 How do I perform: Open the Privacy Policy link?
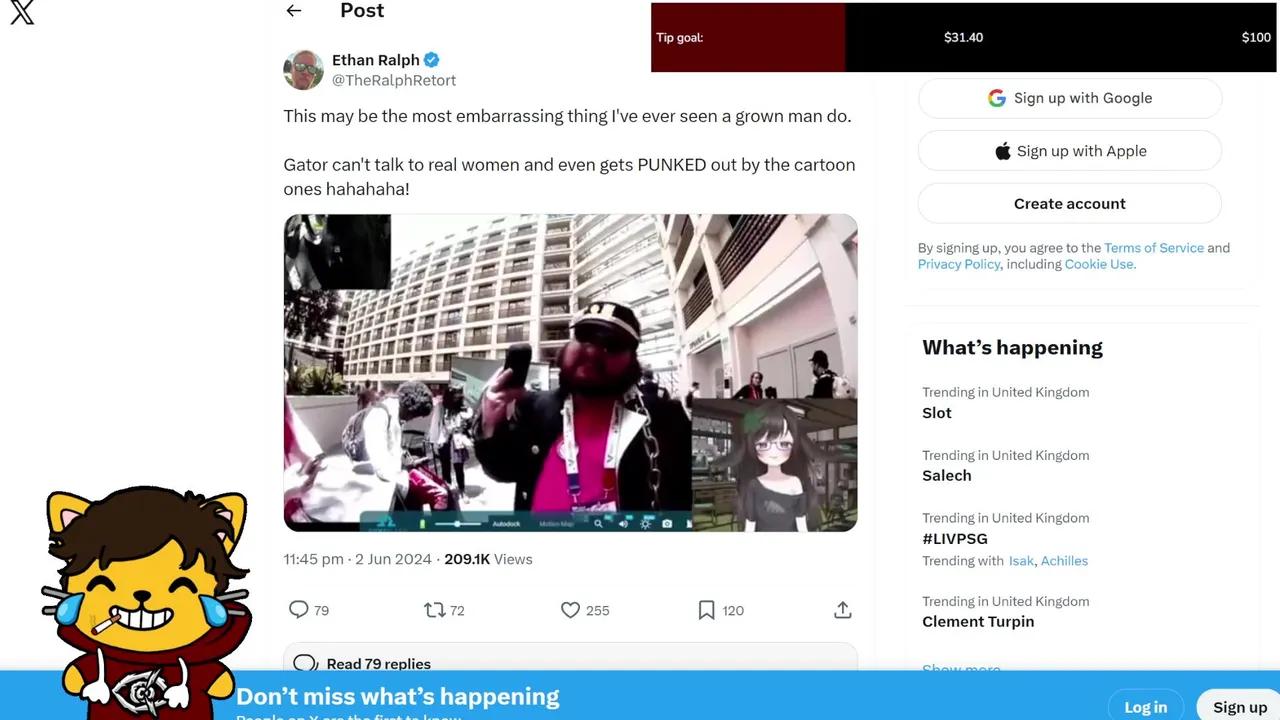pos(959,264)
